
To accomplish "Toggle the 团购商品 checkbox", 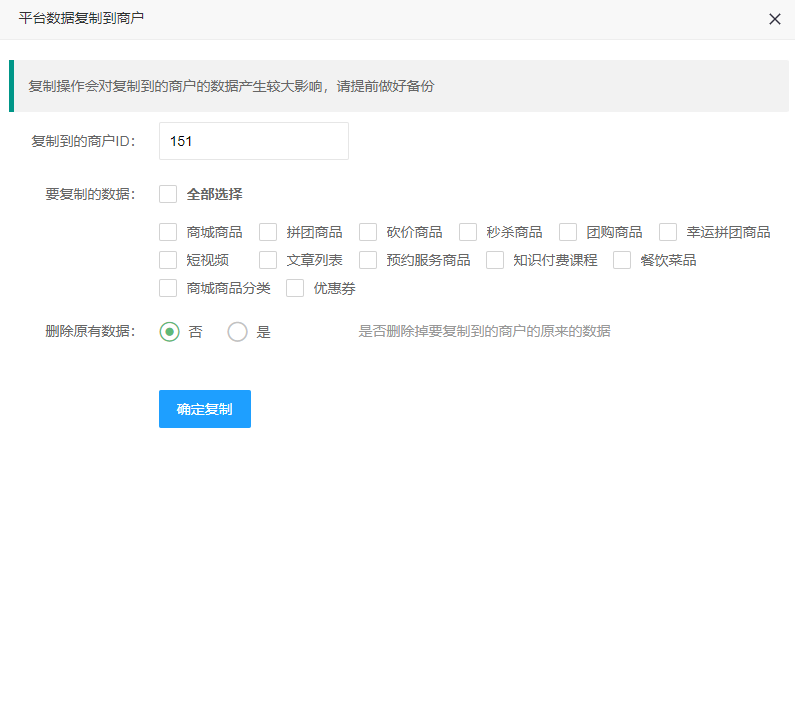I will click(568, 232).
